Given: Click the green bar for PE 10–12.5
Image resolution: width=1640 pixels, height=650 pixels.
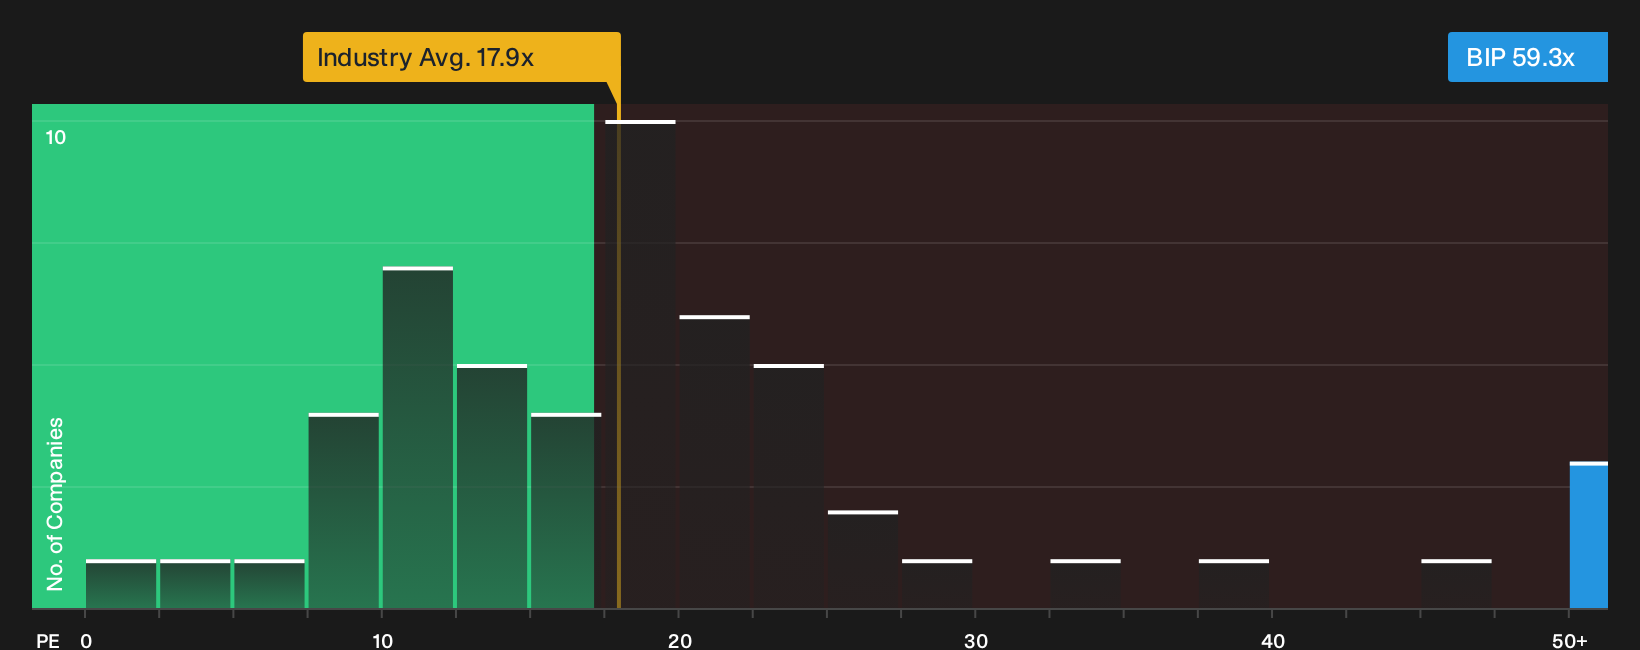Looking at the screenshot, I should click(x=418, y=437).
